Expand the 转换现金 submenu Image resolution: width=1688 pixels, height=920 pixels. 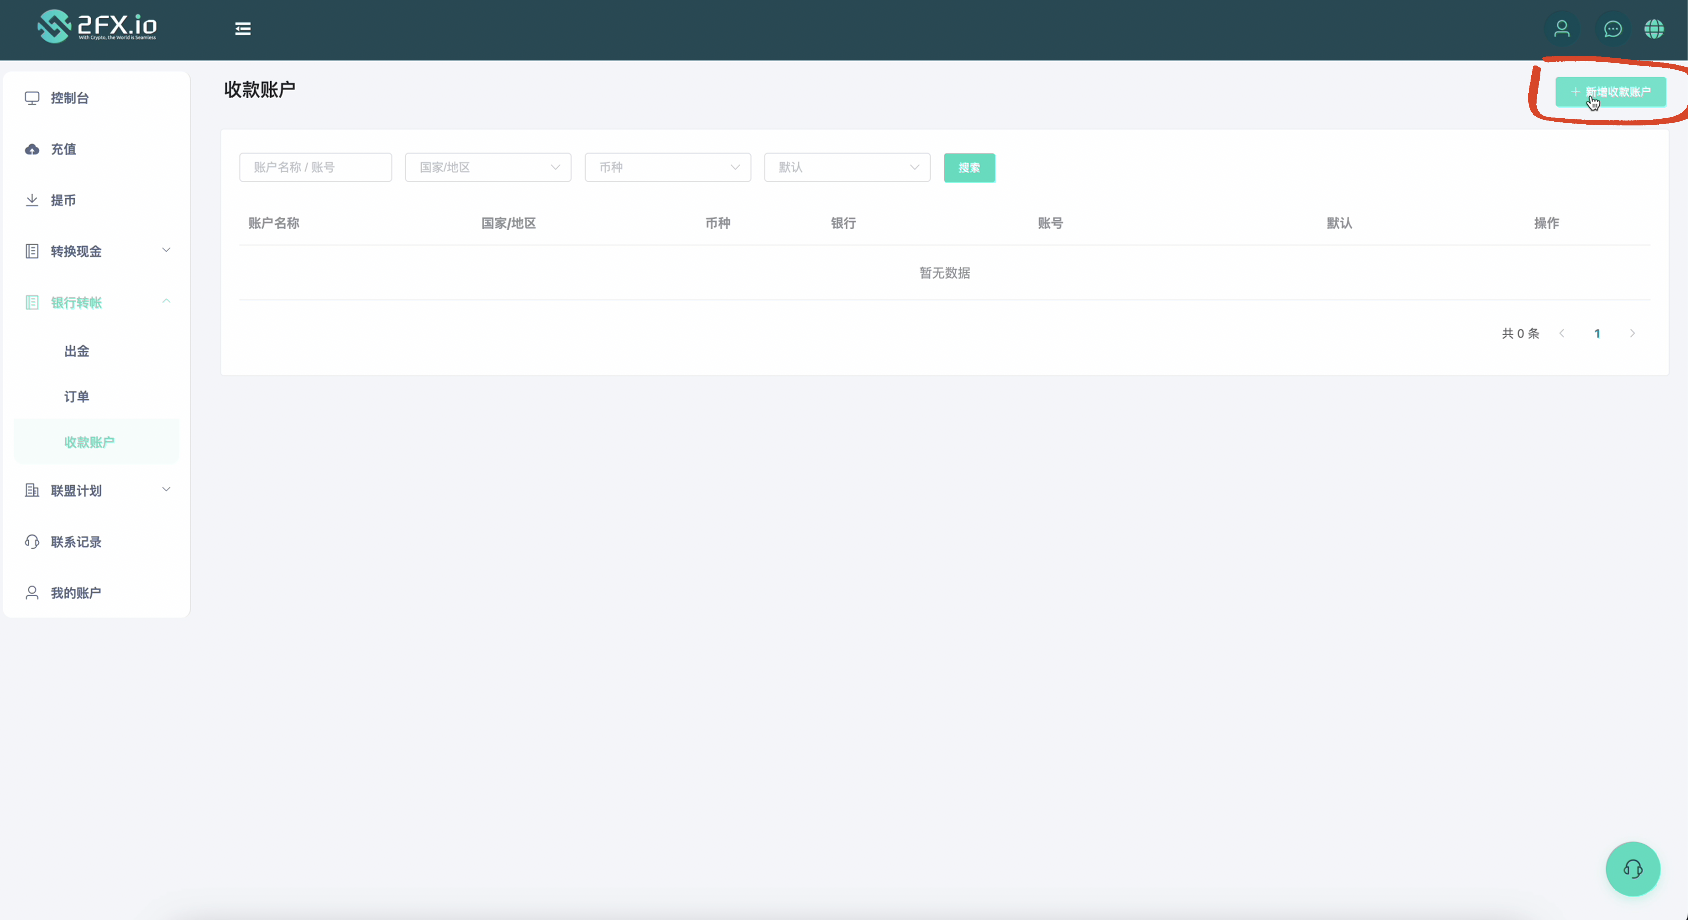[x=96, y=251]
